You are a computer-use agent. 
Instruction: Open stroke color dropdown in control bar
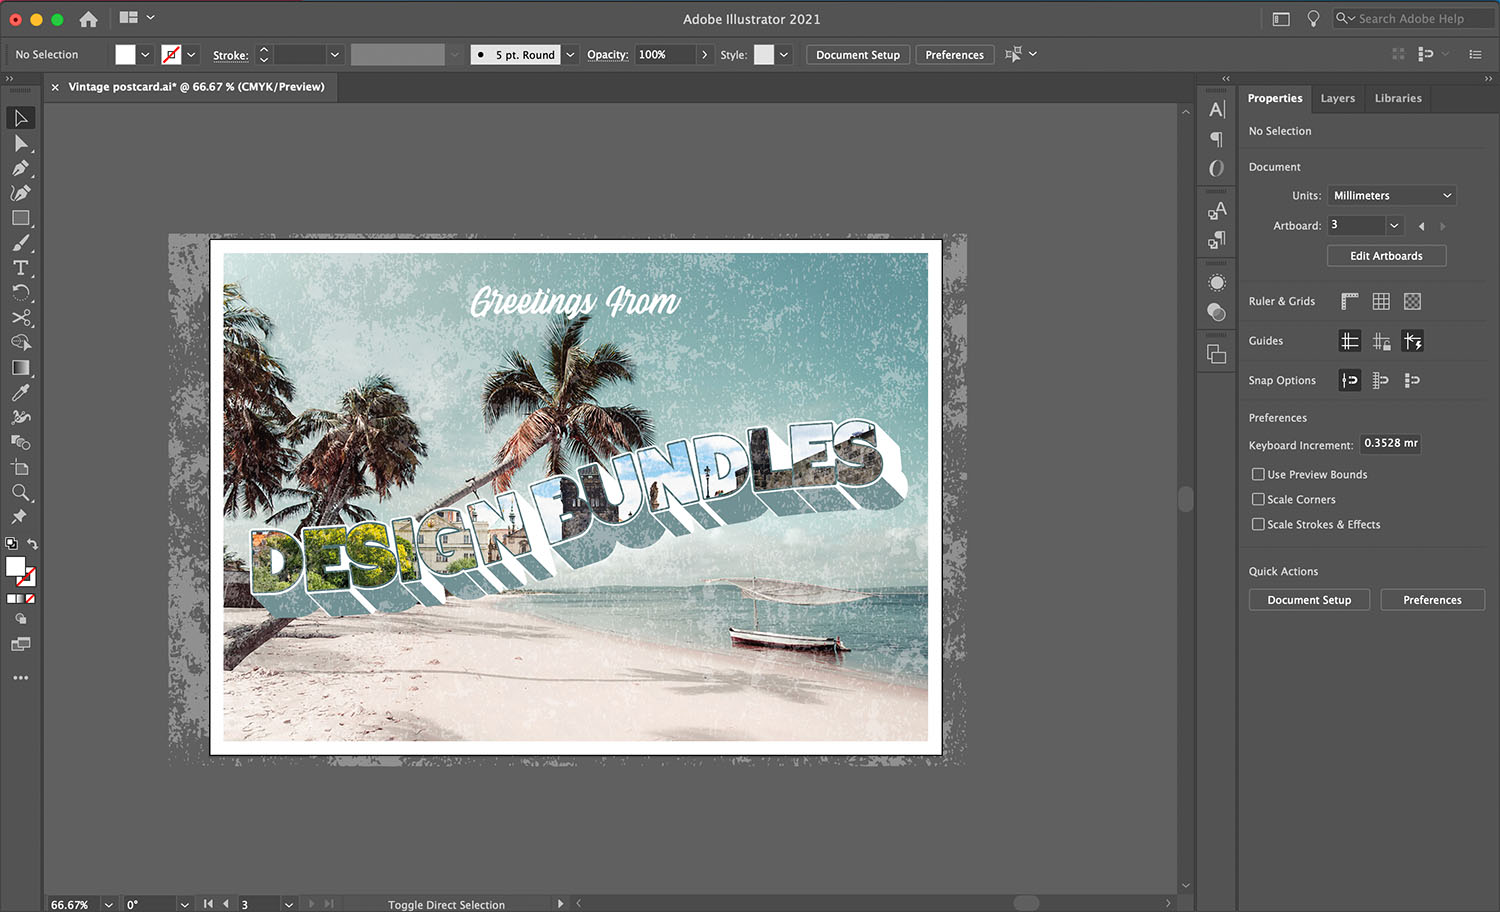point(191,55)
